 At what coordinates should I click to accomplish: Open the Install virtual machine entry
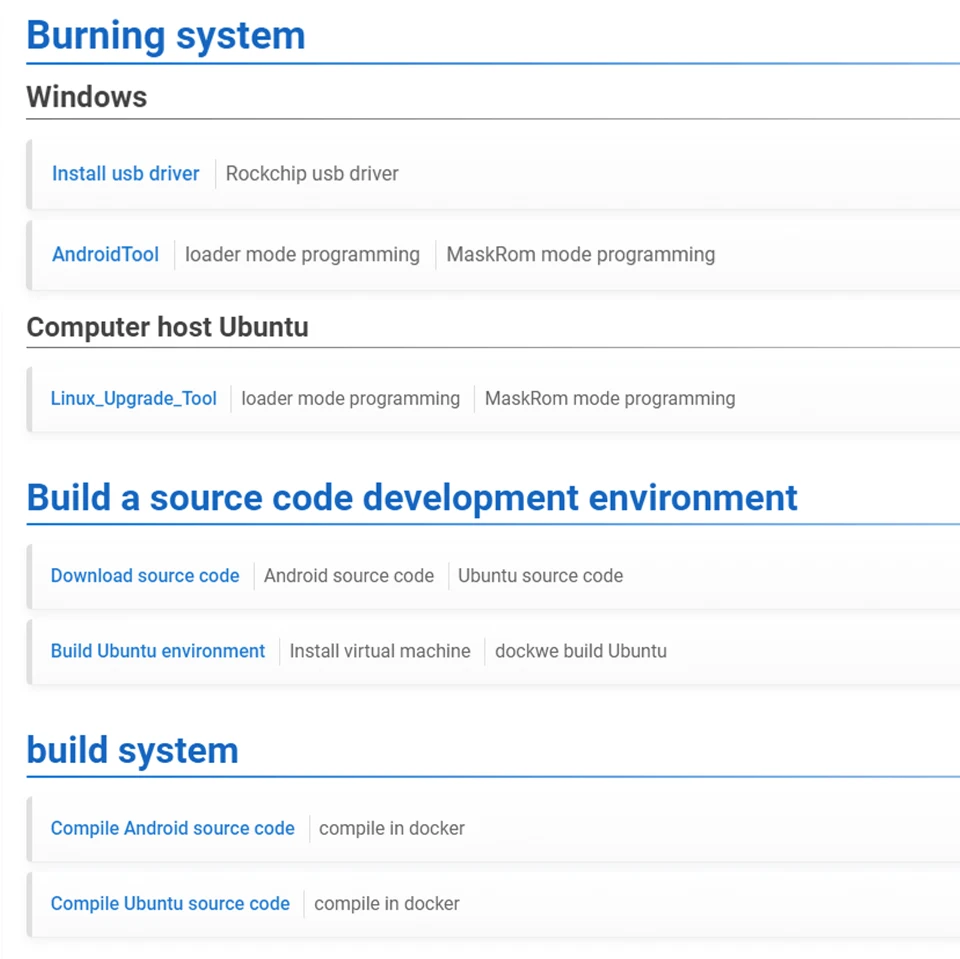pyautogui.click(x=380, y=651)
